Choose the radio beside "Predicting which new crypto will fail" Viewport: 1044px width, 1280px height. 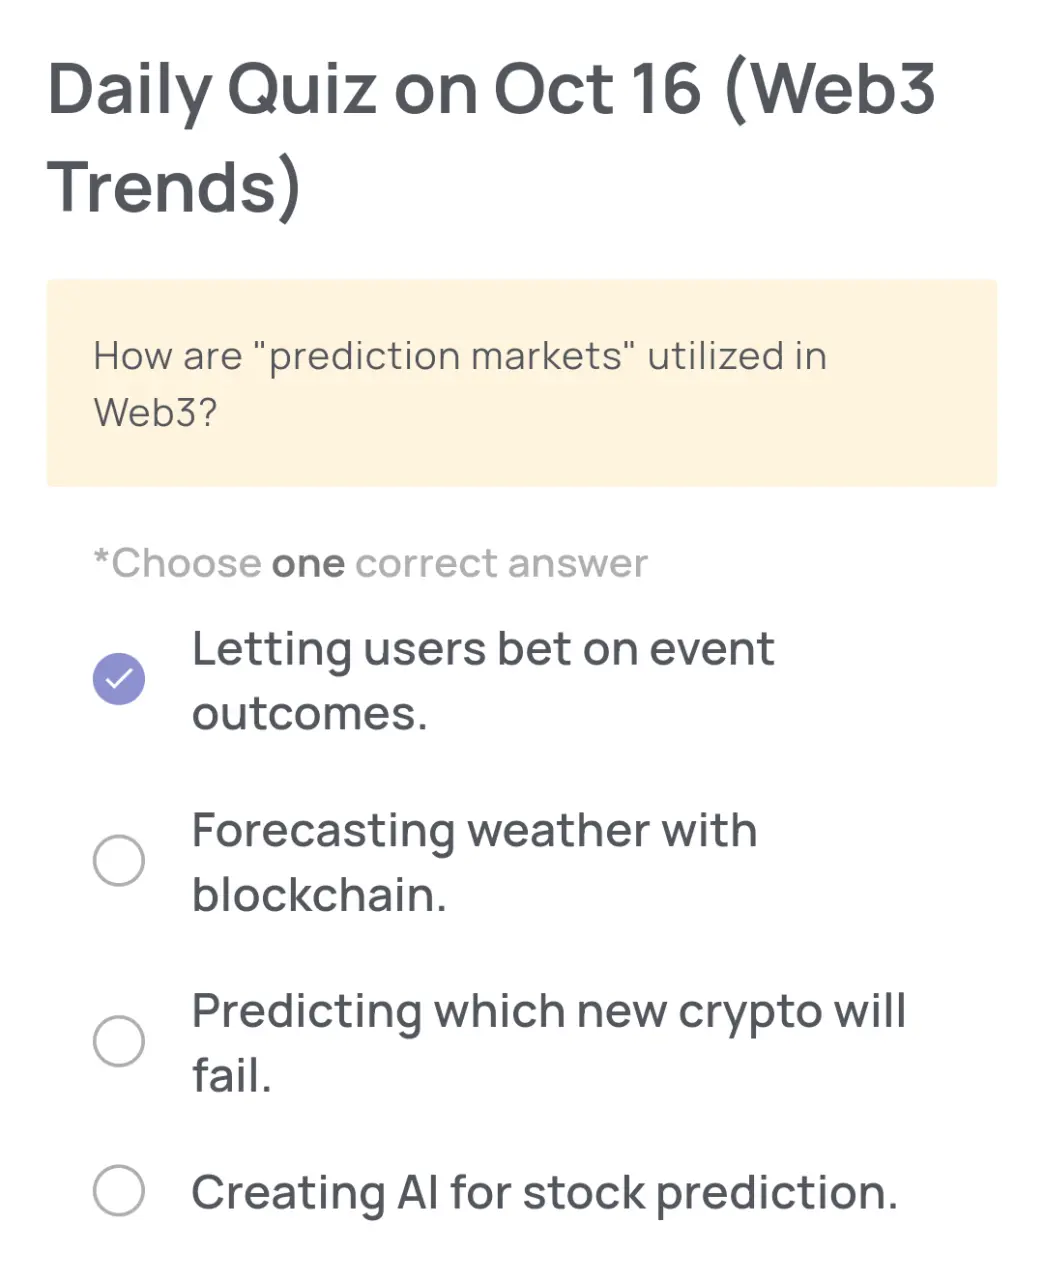coord(119,1041)
